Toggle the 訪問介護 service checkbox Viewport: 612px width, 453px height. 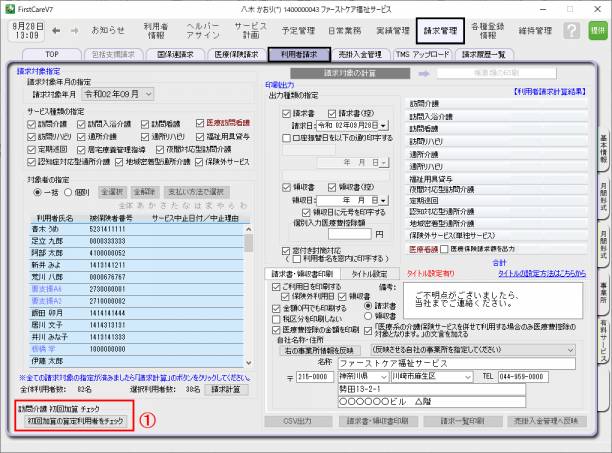[33, 121]
